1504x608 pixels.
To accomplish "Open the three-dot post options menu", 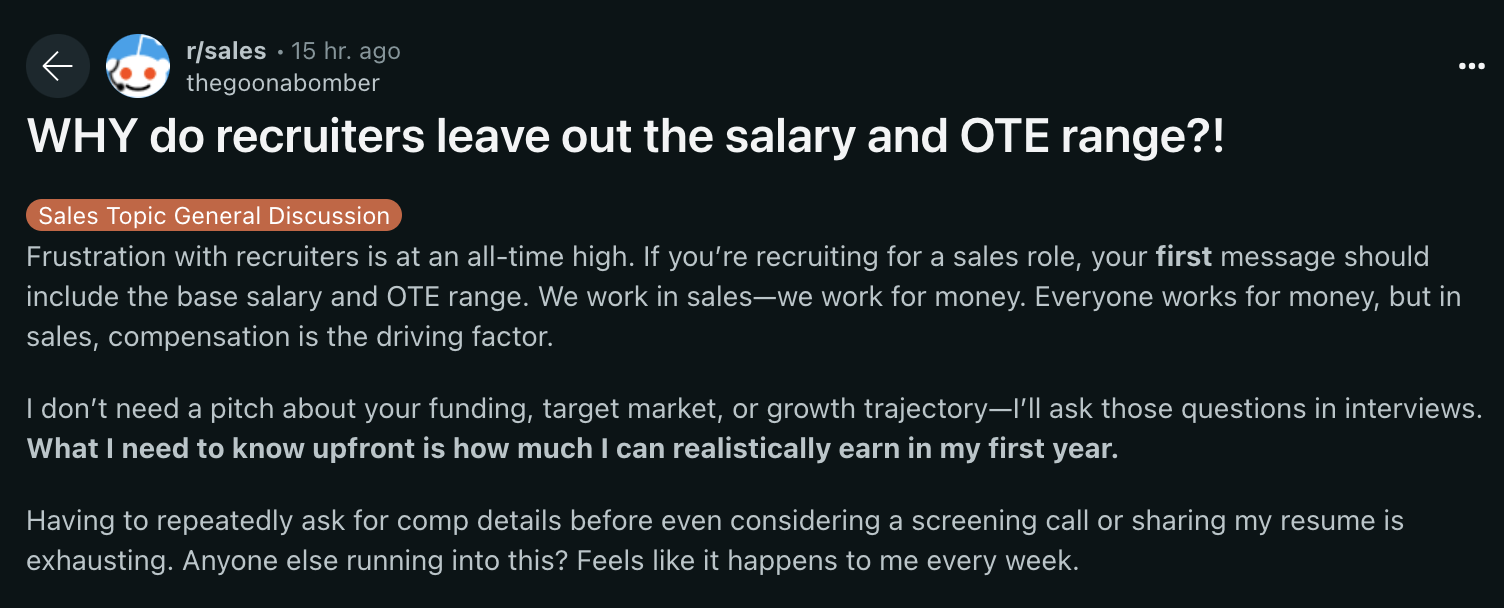I will click(x=1472, y=66).
